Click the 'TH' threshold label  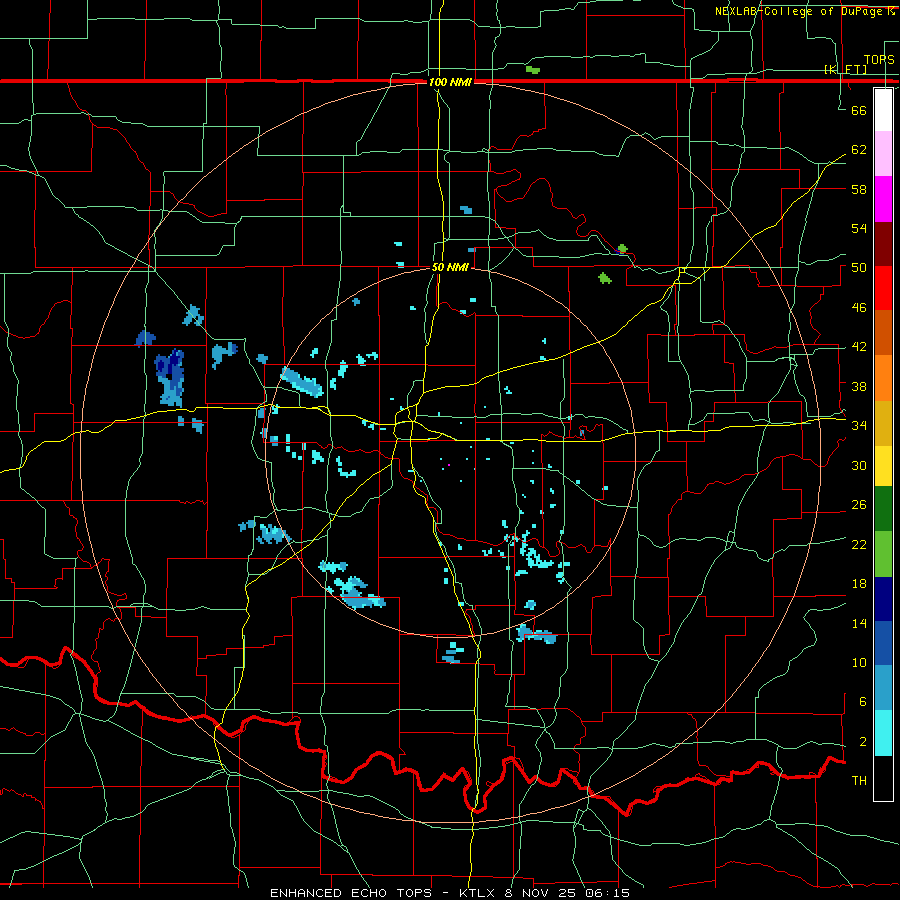(859, 780)
